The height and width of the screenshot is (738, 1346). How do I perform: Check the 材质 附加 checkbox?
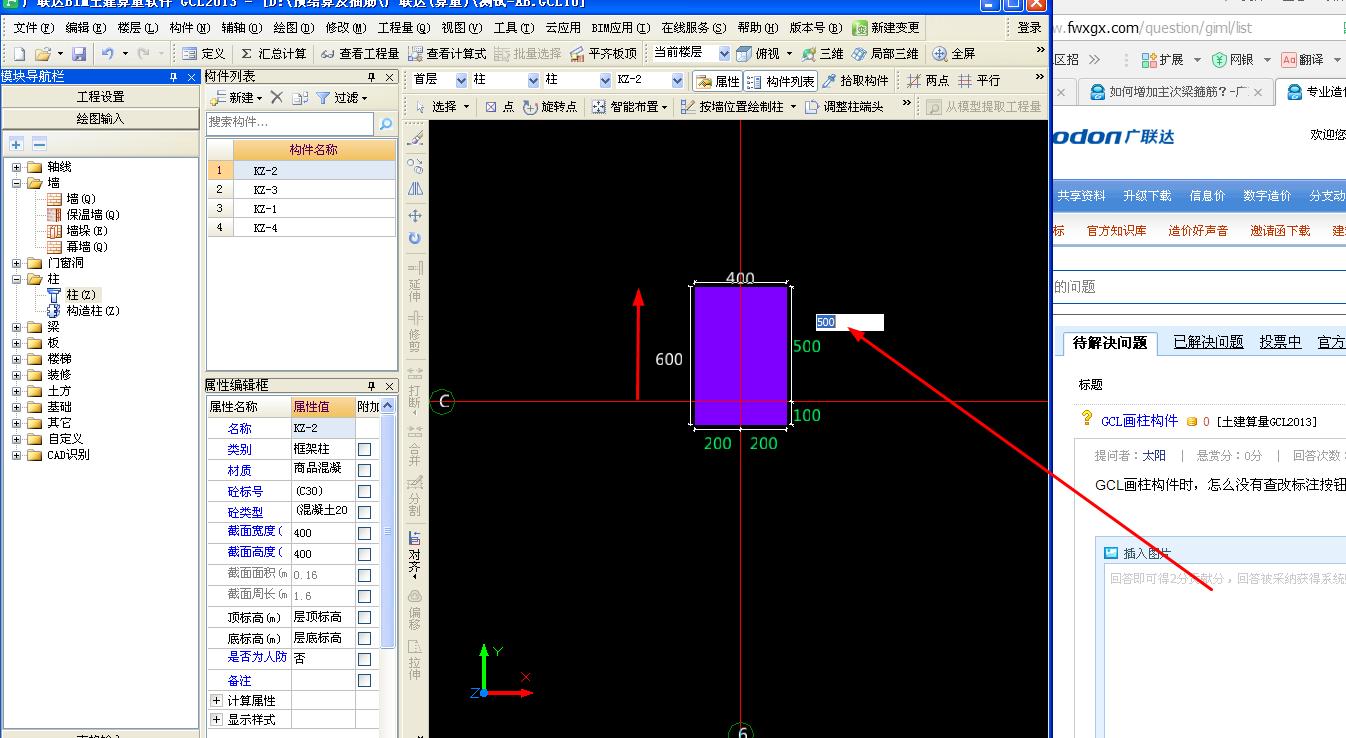365,471
